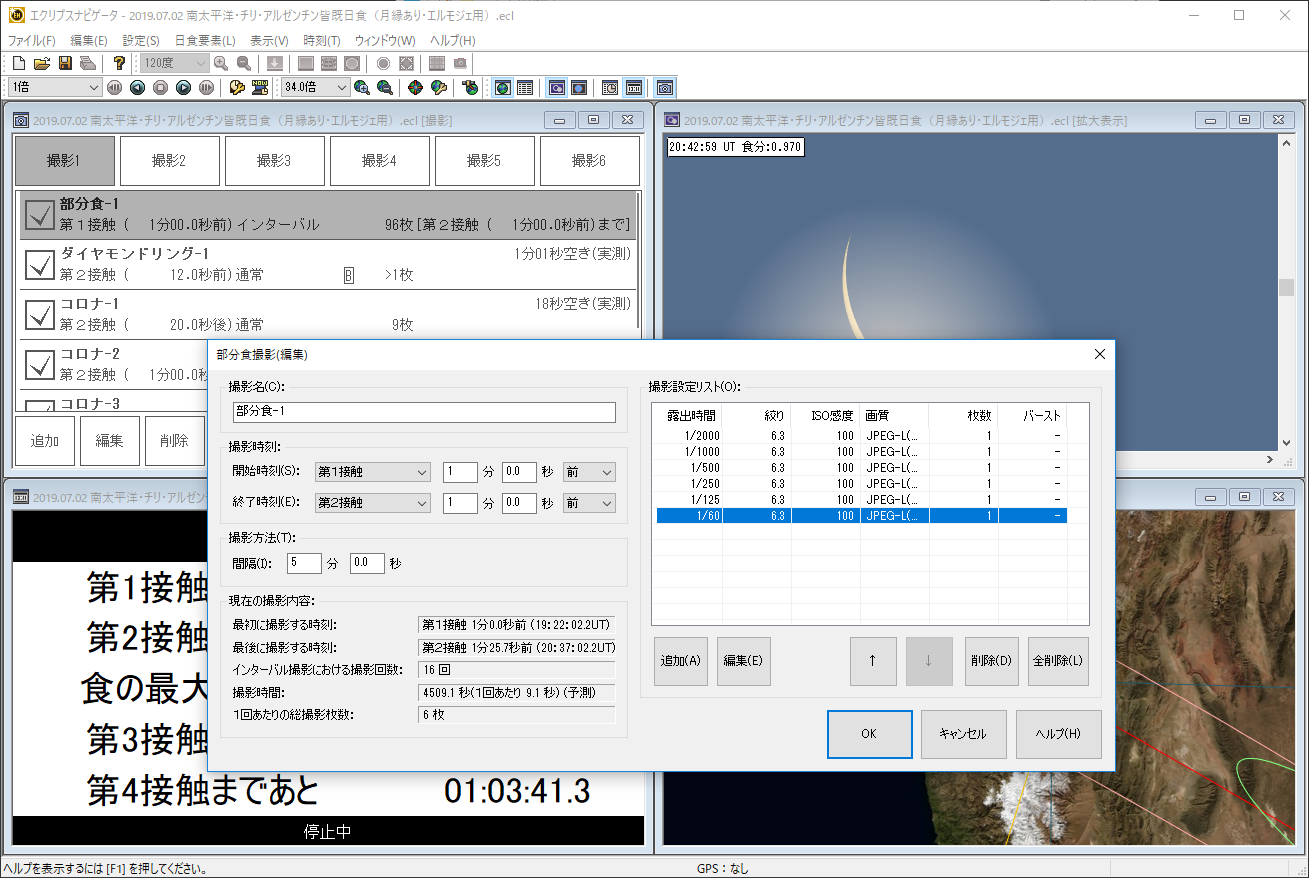Stop the simulation using the stop icon
1309x878 pixels.
161,88
